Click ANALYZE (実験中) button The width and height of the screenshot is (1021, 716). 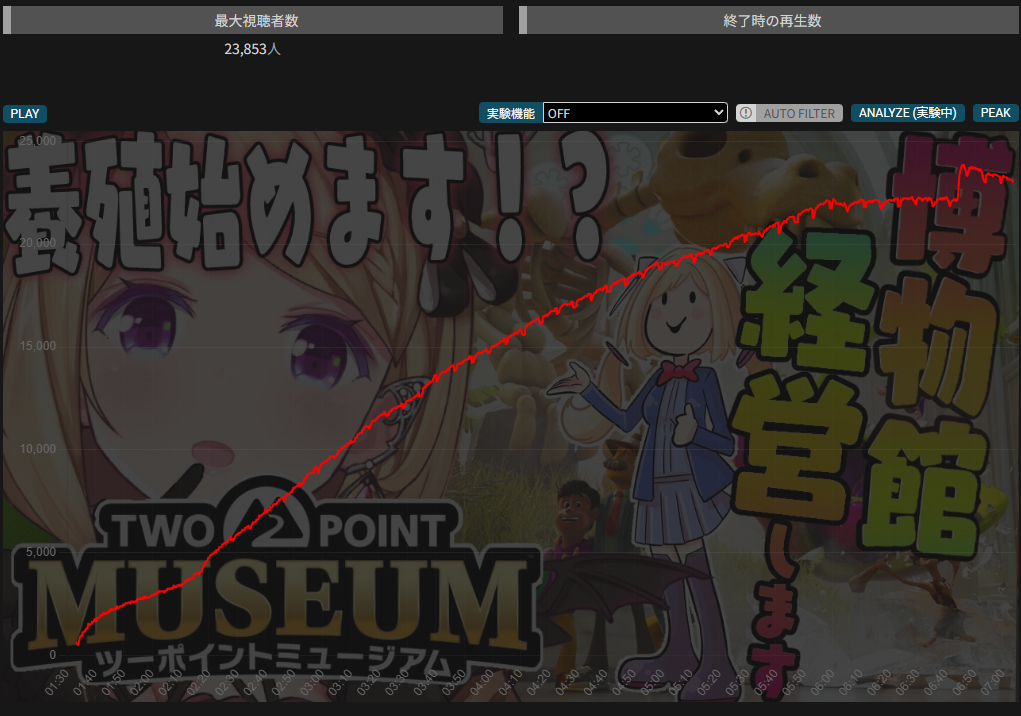[907, 113]
